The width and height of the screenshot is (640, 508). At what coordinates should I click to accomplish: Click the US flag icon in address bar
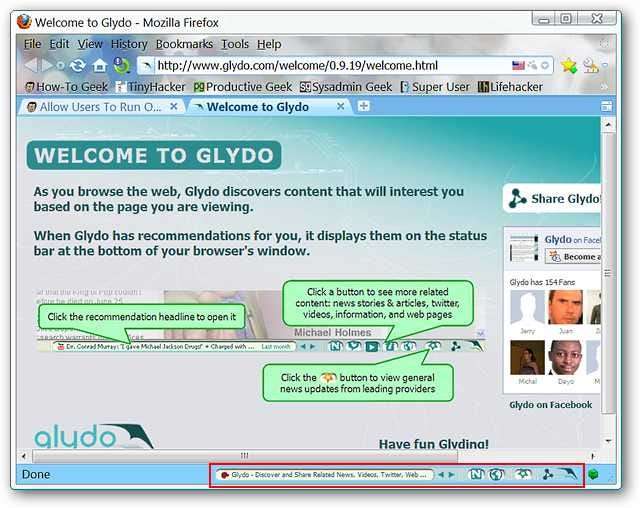click(x=518, y=65)
